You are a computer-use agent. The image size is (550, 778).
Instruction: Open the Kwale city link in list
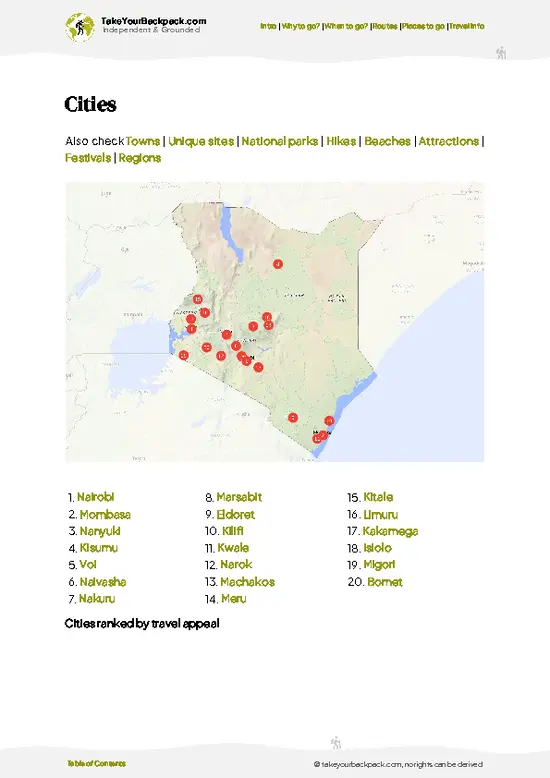coord(233,548)
